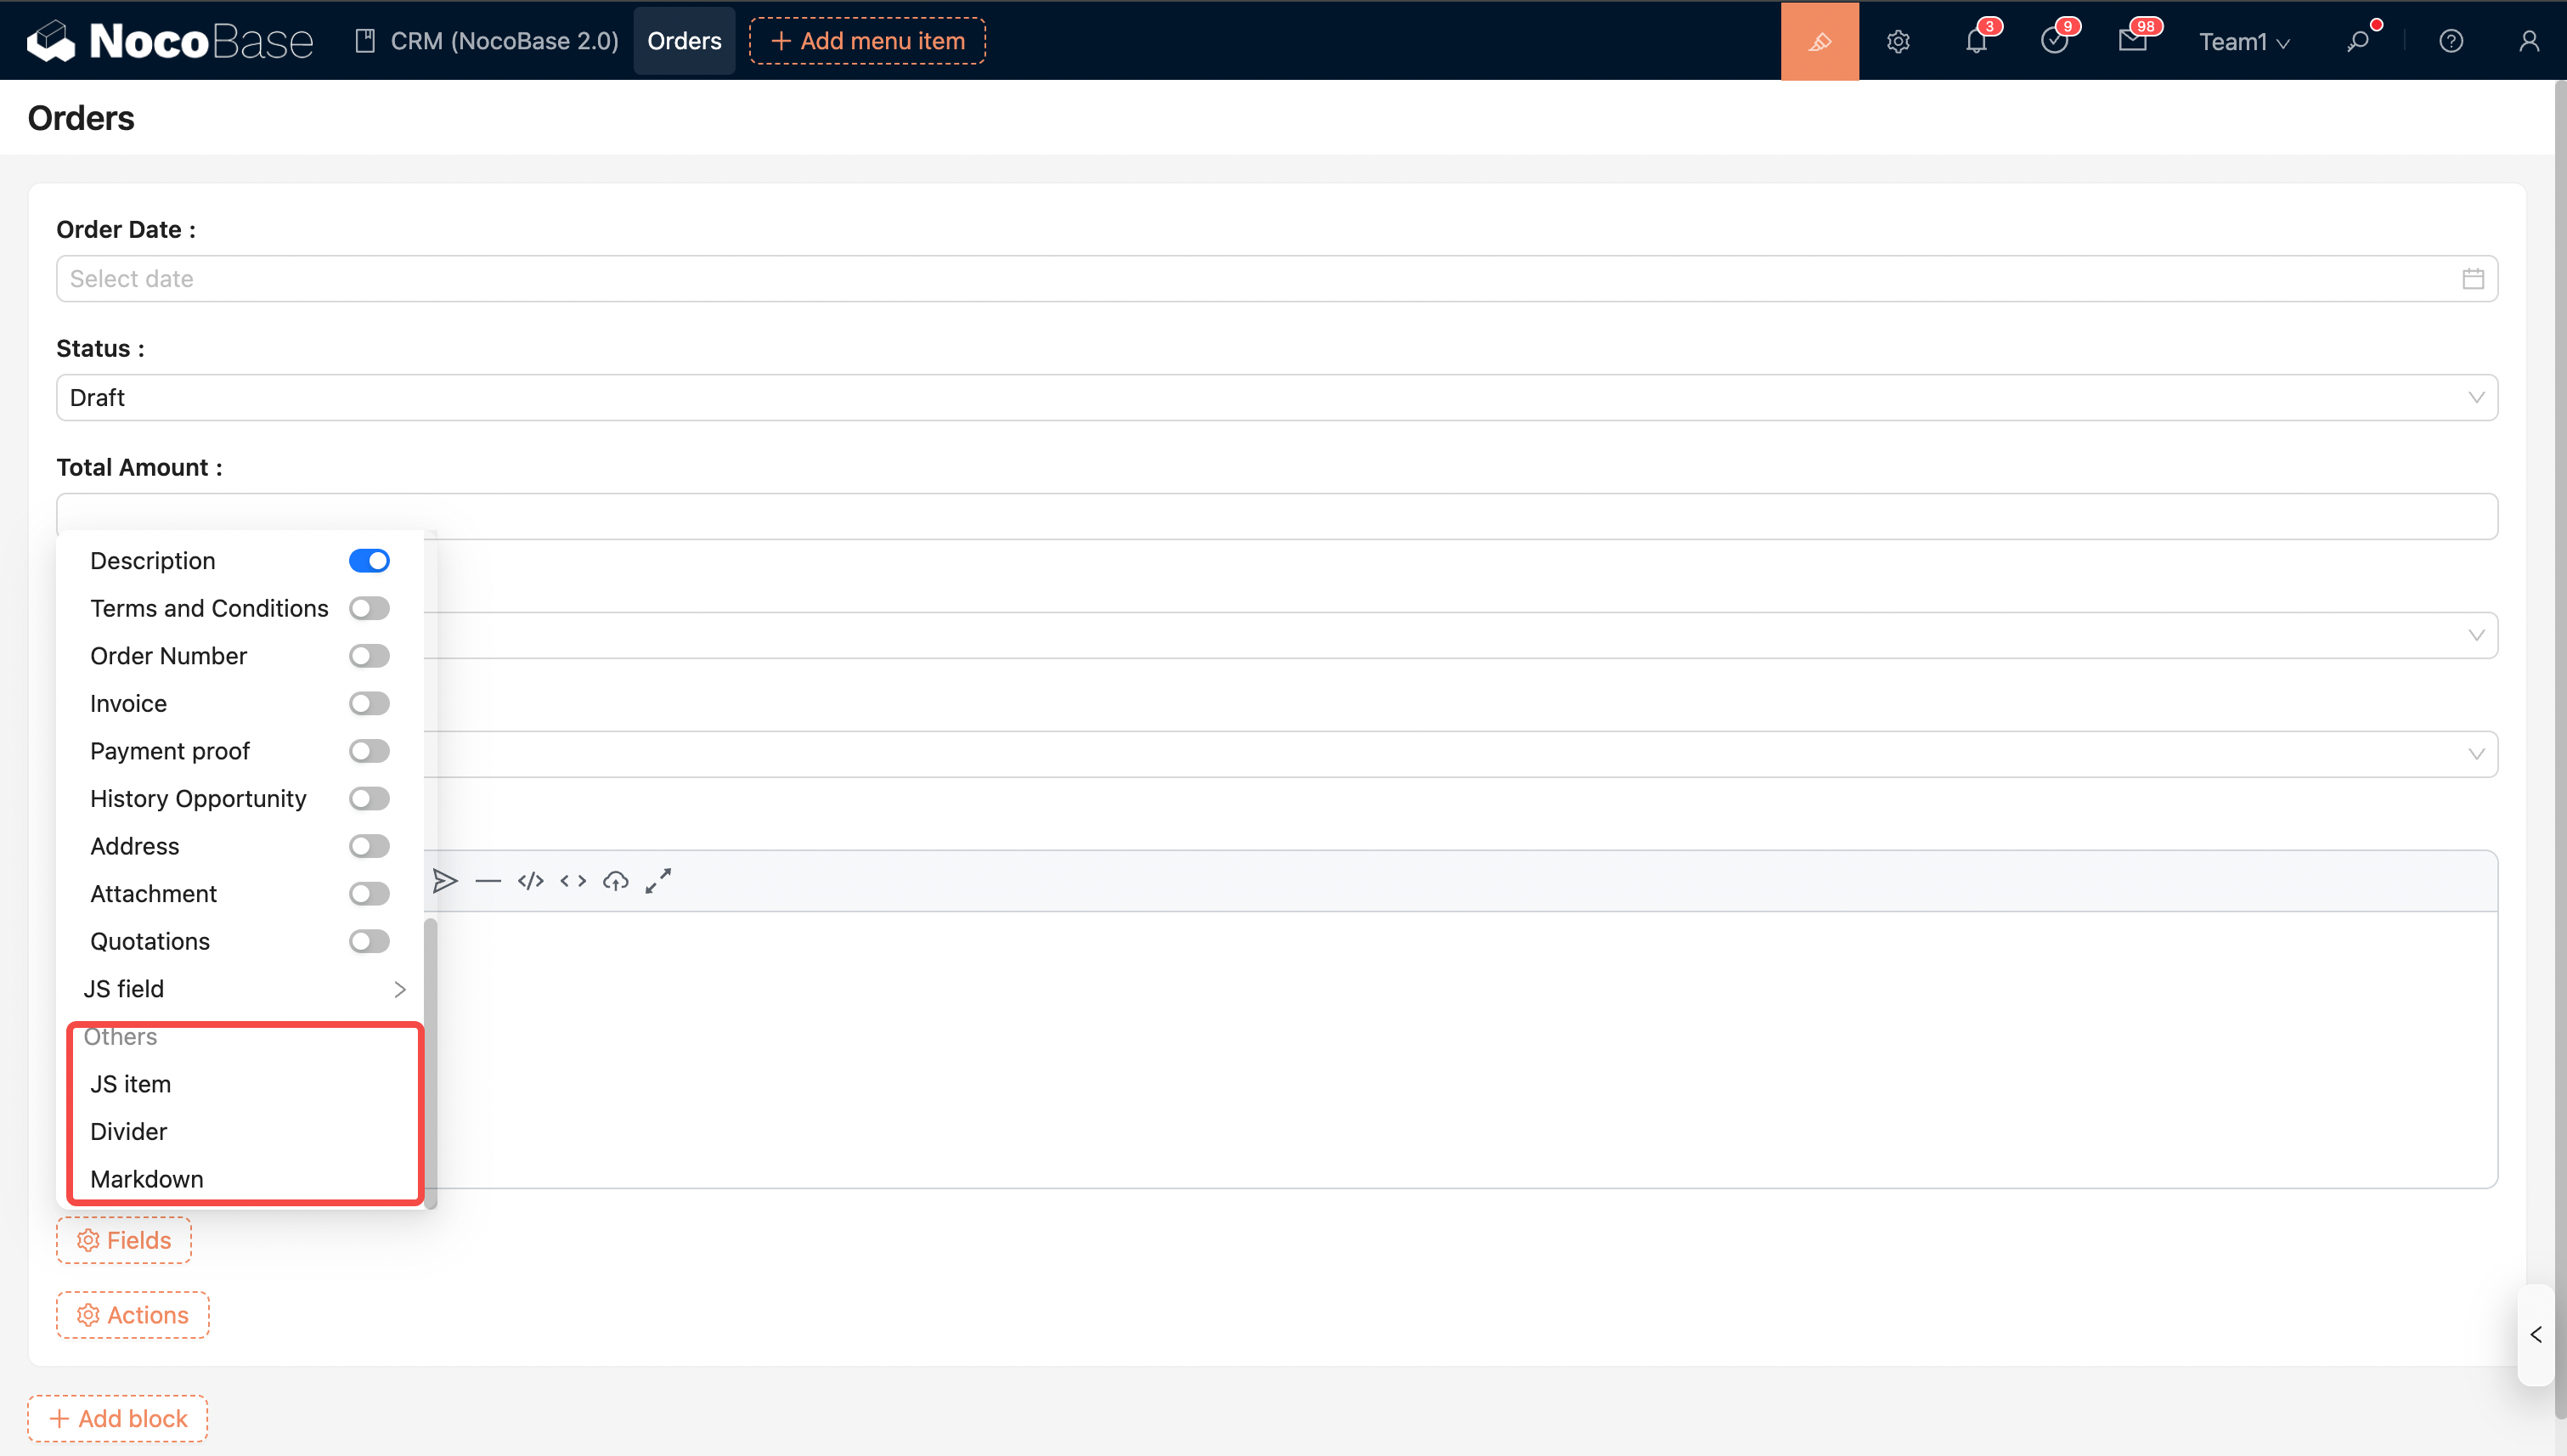Open the Team1 role switcher

[2243, 41]
